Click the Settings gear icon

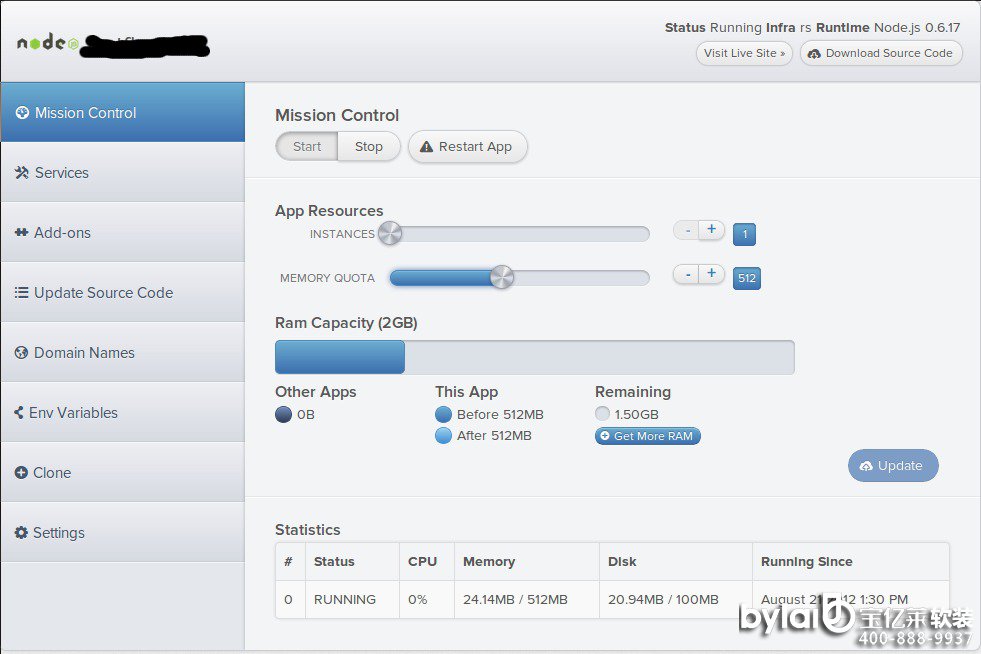(x=21, y=533)
